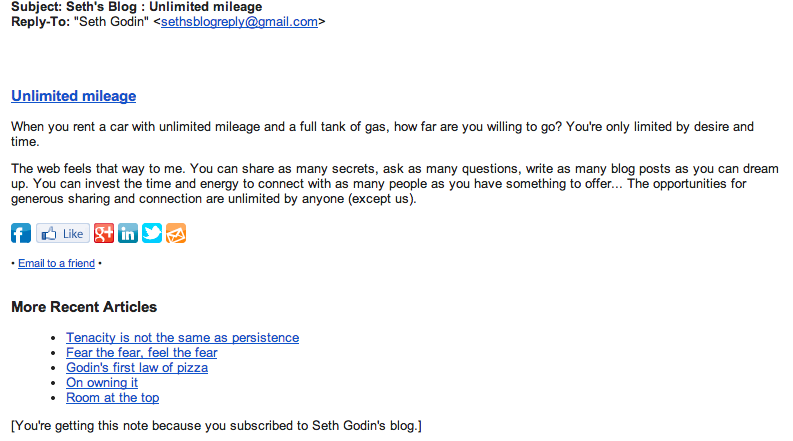
Task: Click the More Recent Articles heading
Action: coord(84,307)
